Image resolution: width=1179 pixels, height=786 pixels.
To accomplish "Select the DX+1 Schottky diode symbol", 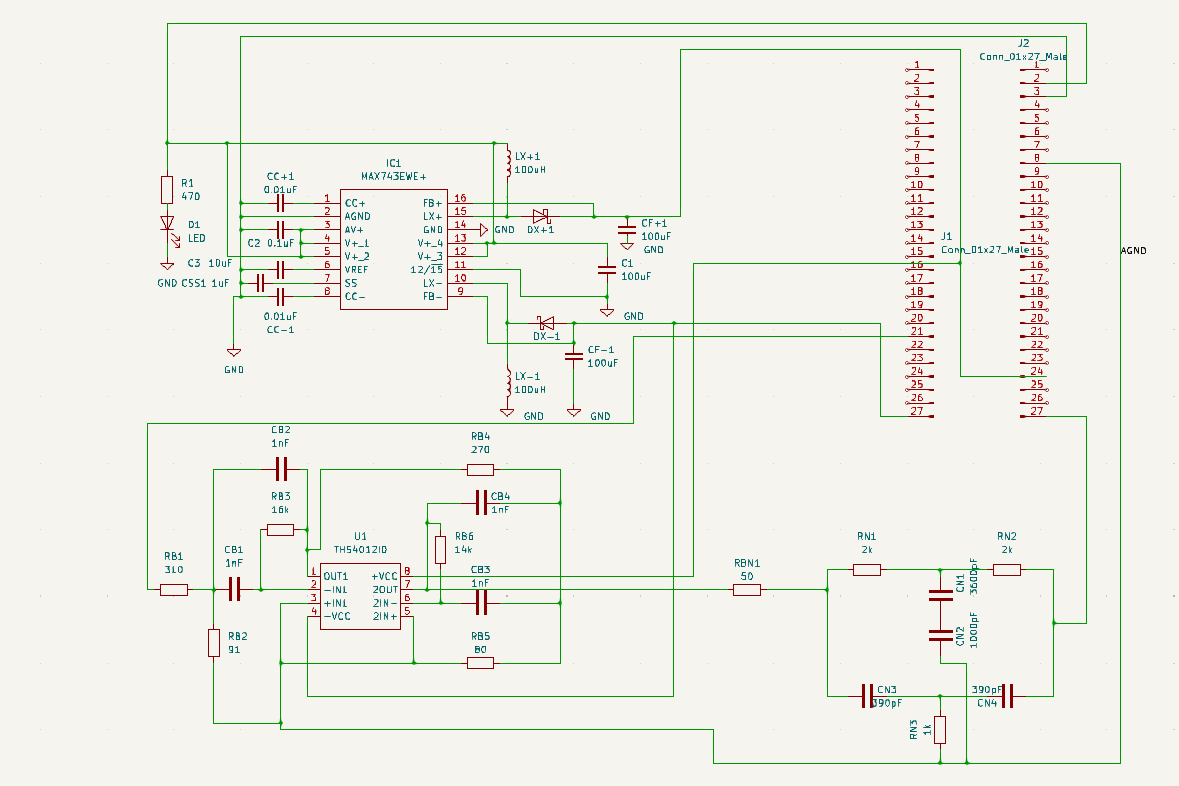I will pos(541,217).
